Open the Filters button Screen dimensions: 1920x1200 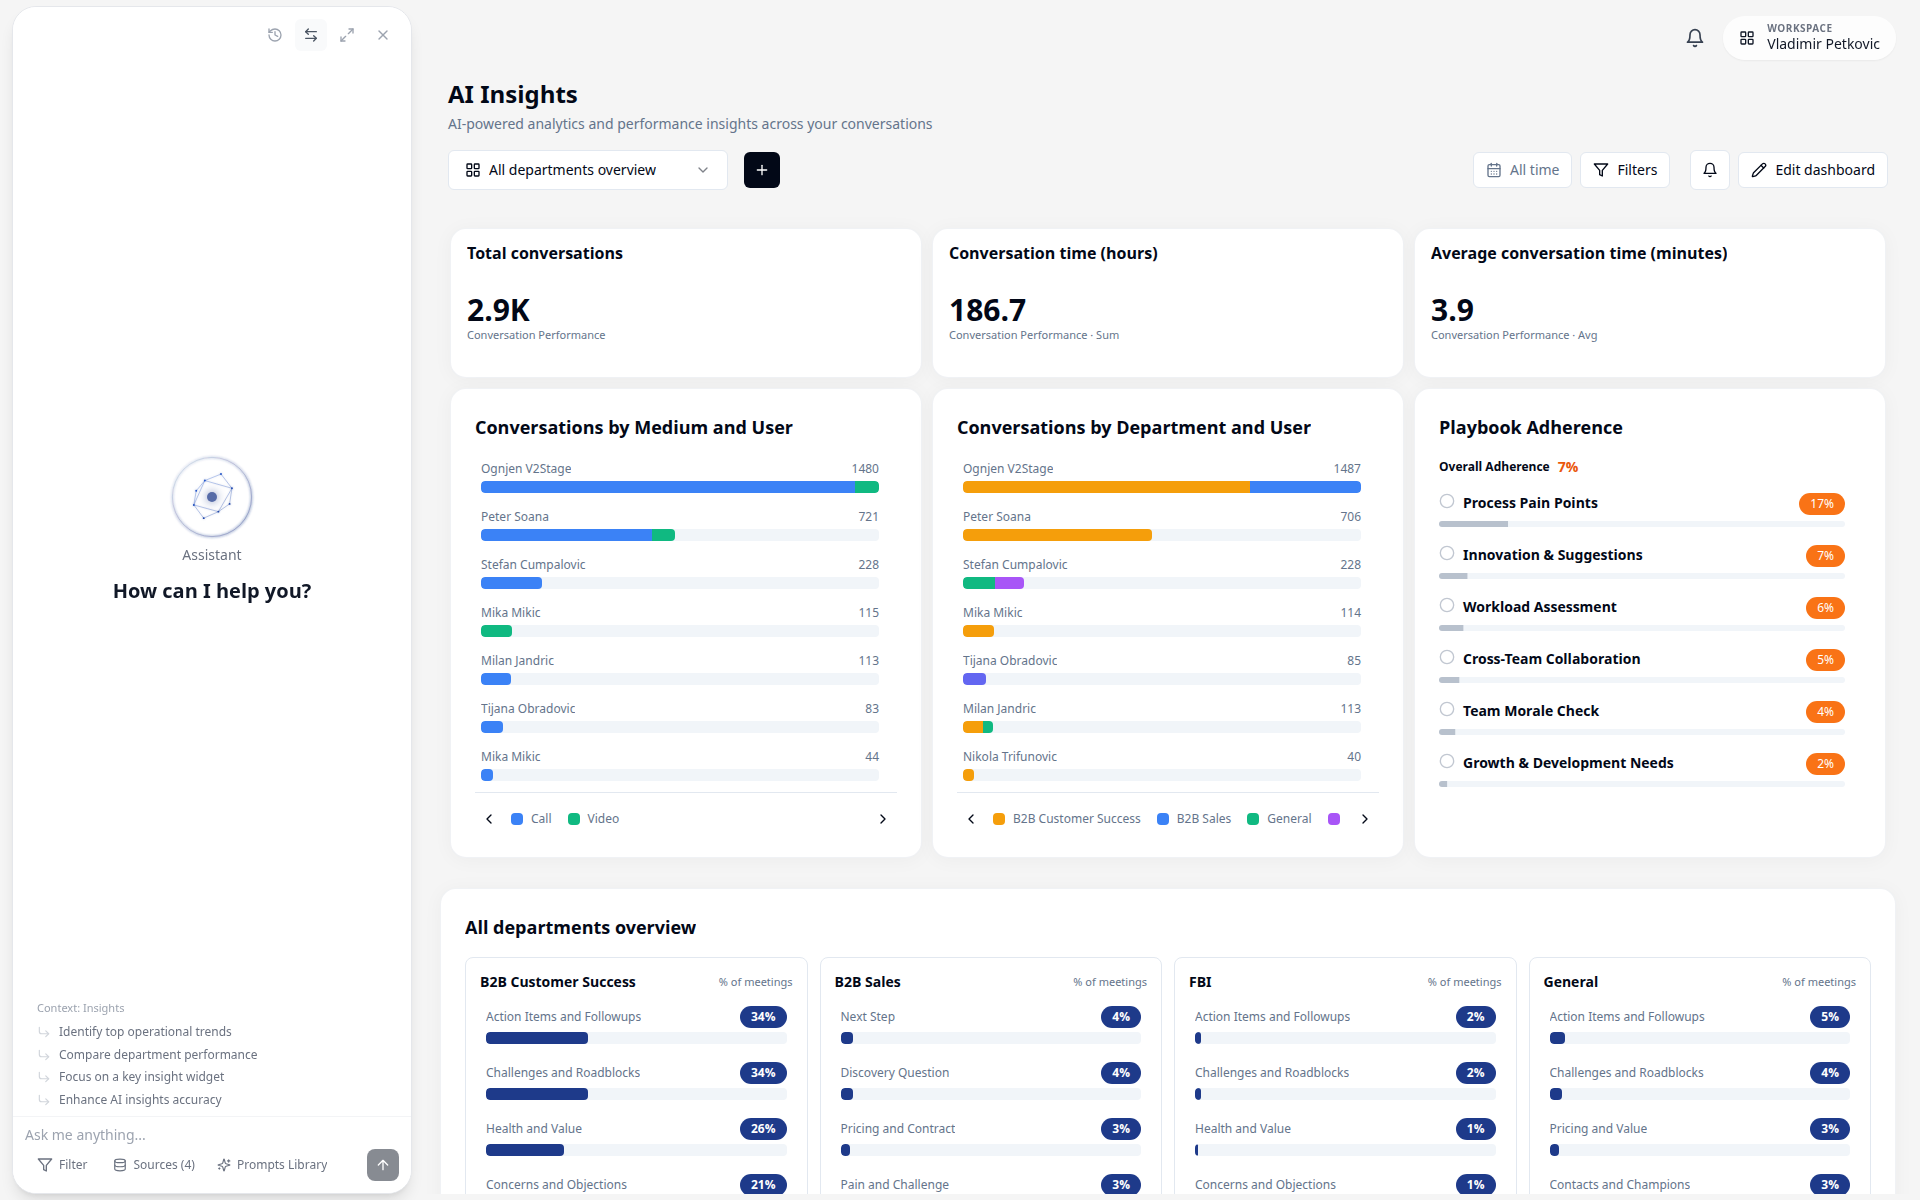1625,170
